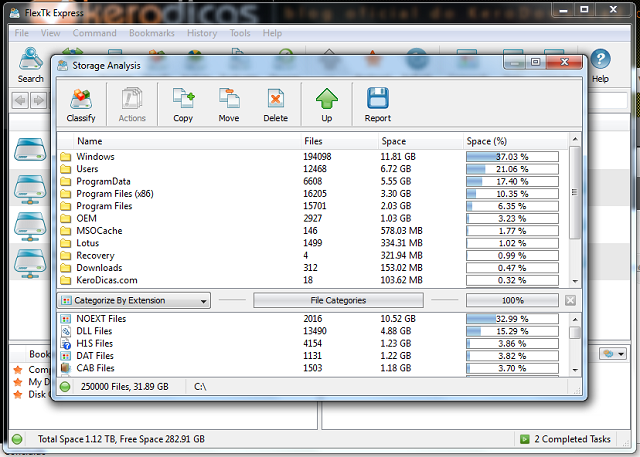
Task: Open the Help menu
Action: click(x=272, y=33)
